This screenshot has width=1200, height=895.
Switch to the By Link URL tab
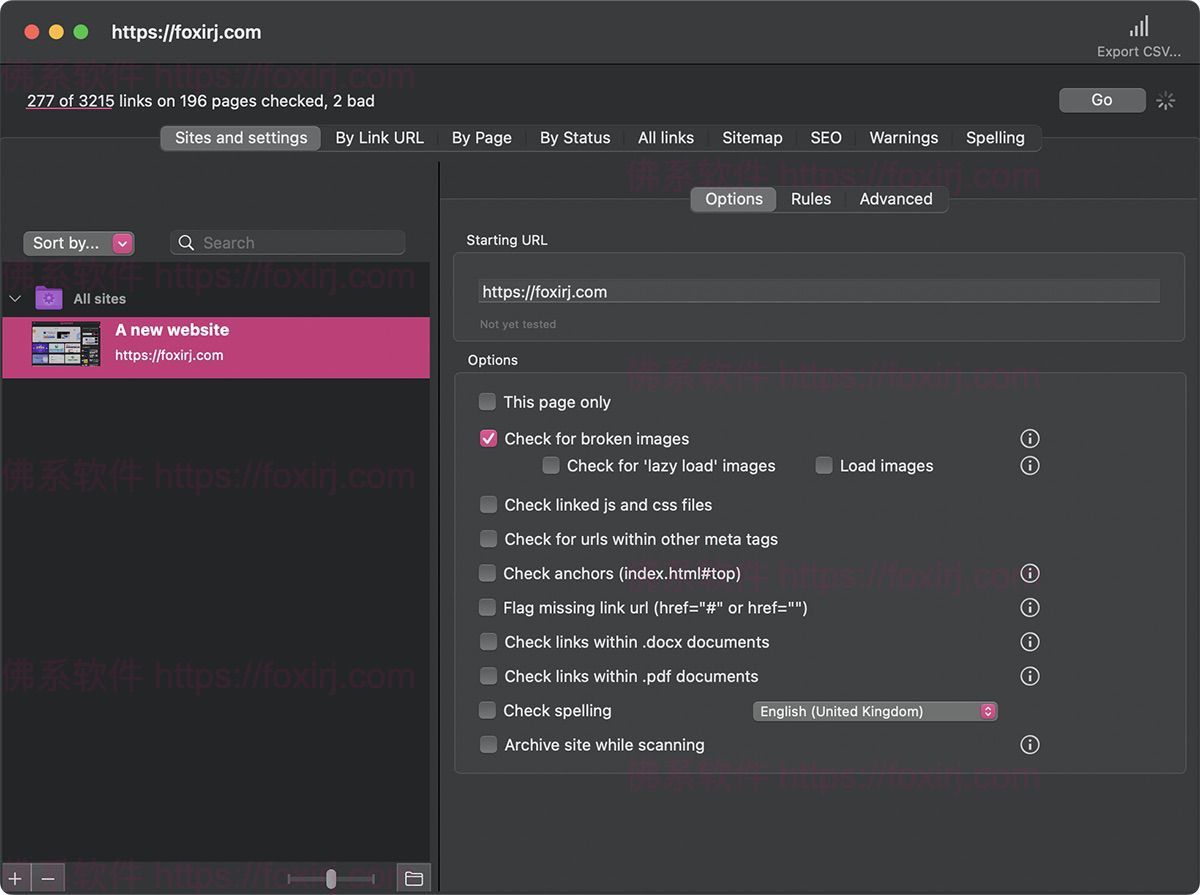click(x=379, y=138)
